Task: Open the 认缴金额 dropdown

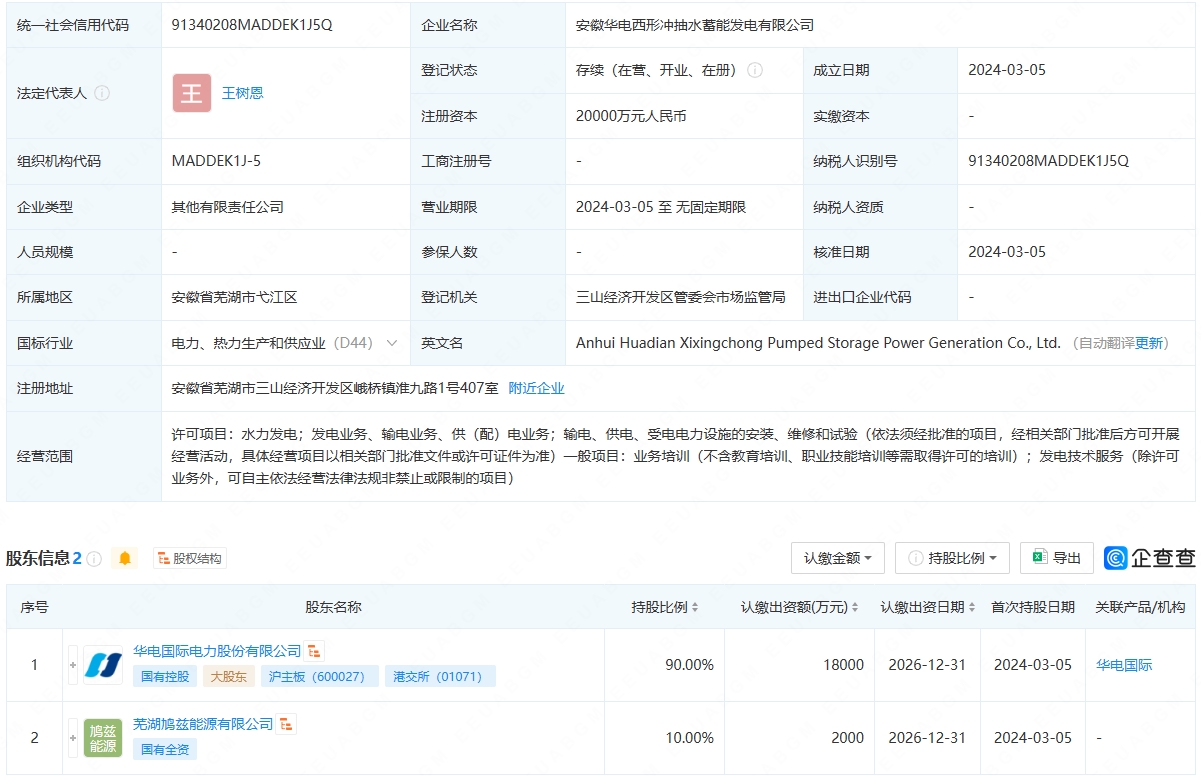Action: pos(837,558)
